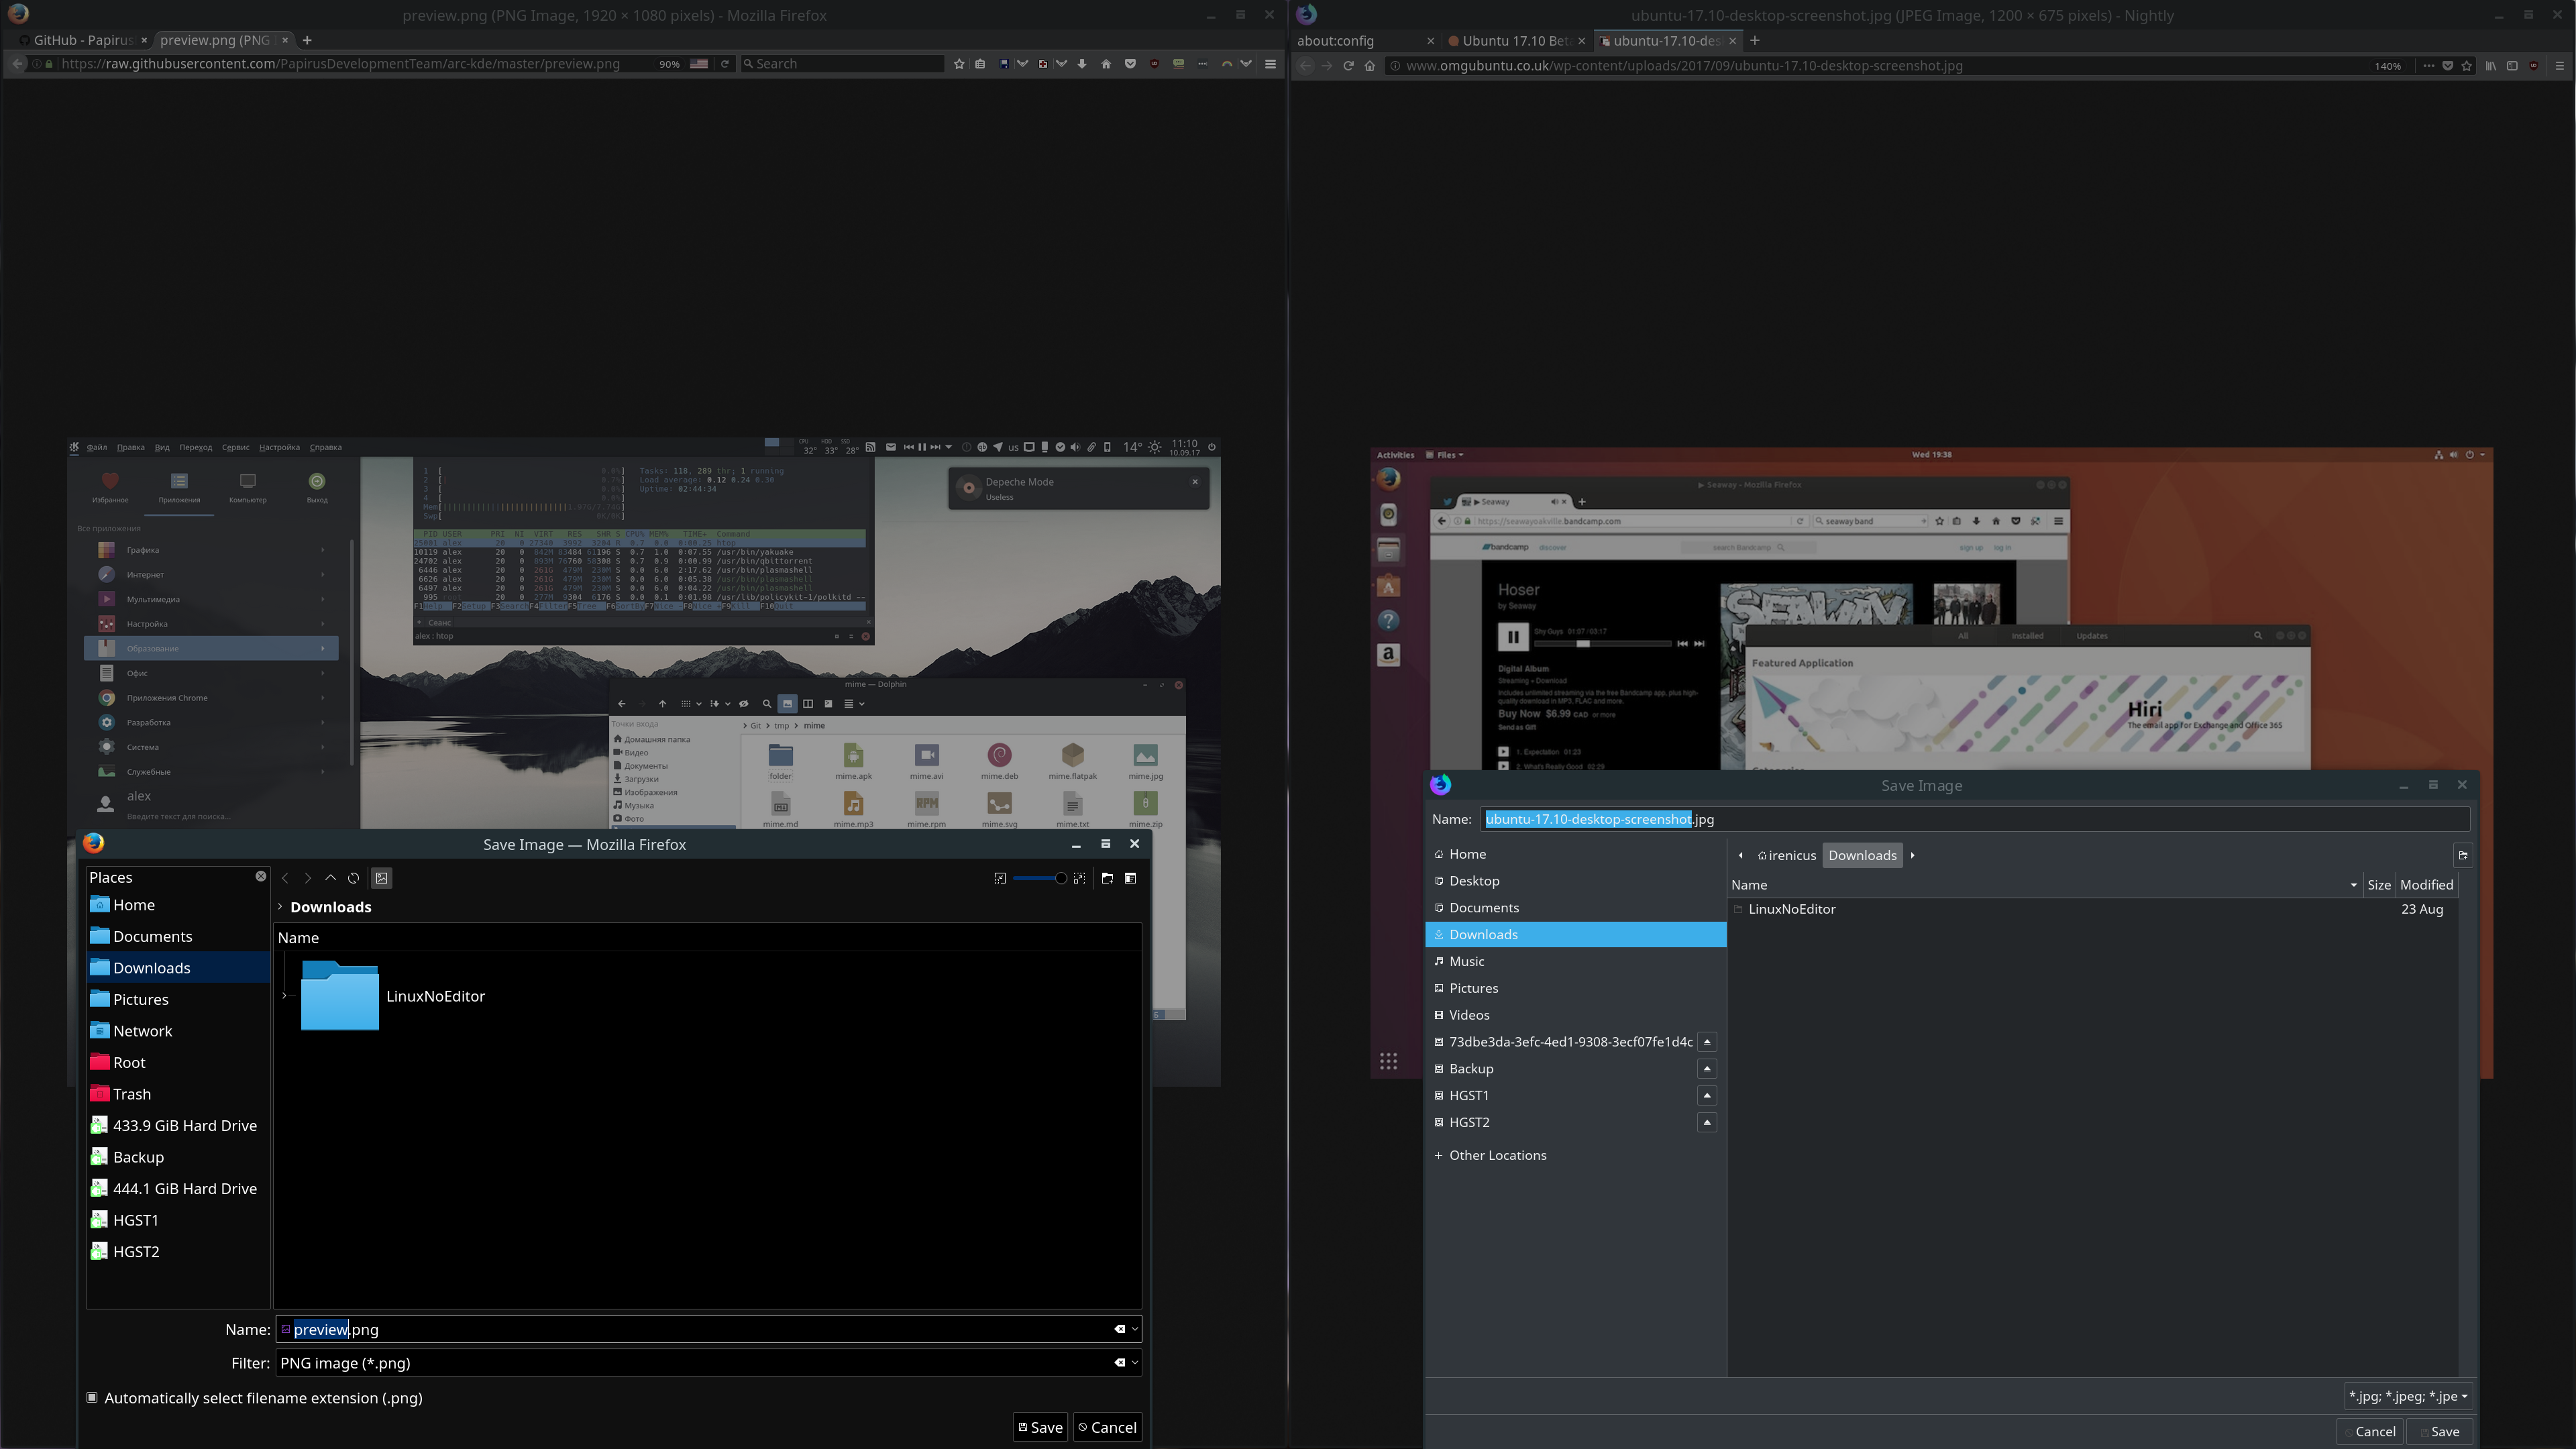
Task: Open the Filter PNG image dropdown
Action: (1135, 1362)
